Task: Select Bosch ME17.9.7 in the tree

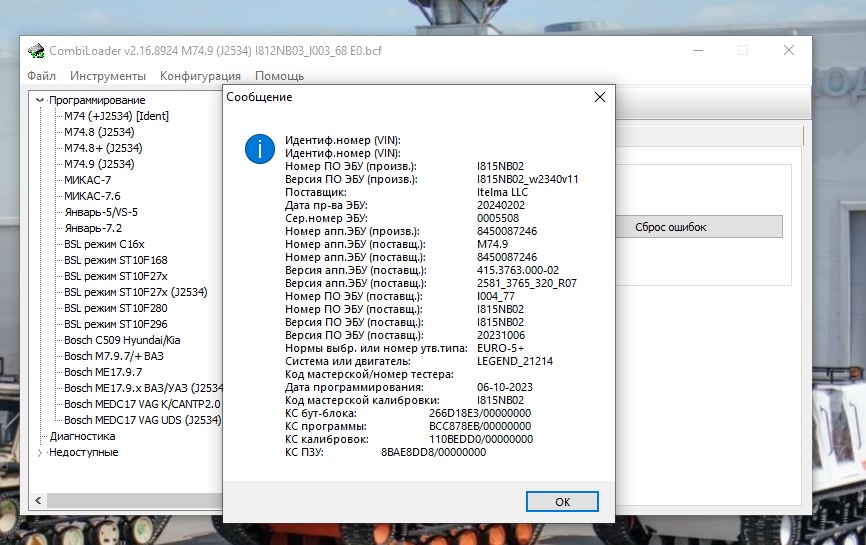Action: [103, 372]
